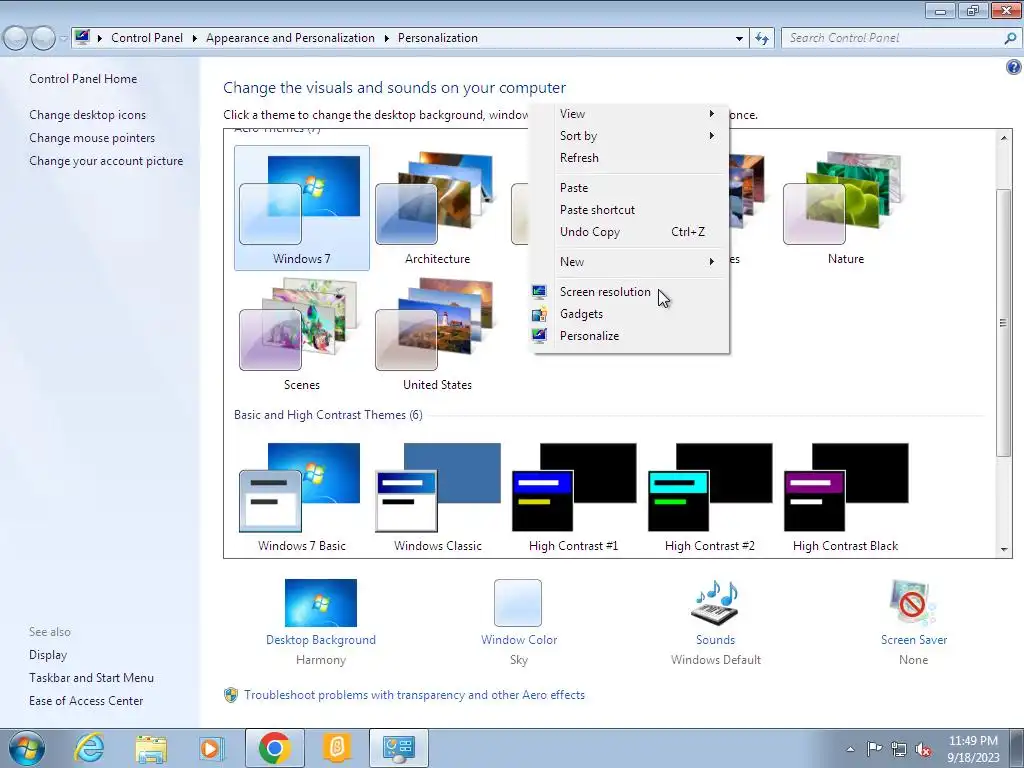This screenshot has height=768, width=1024.
Task: Open Display under See also
Action: coord(48,655)
